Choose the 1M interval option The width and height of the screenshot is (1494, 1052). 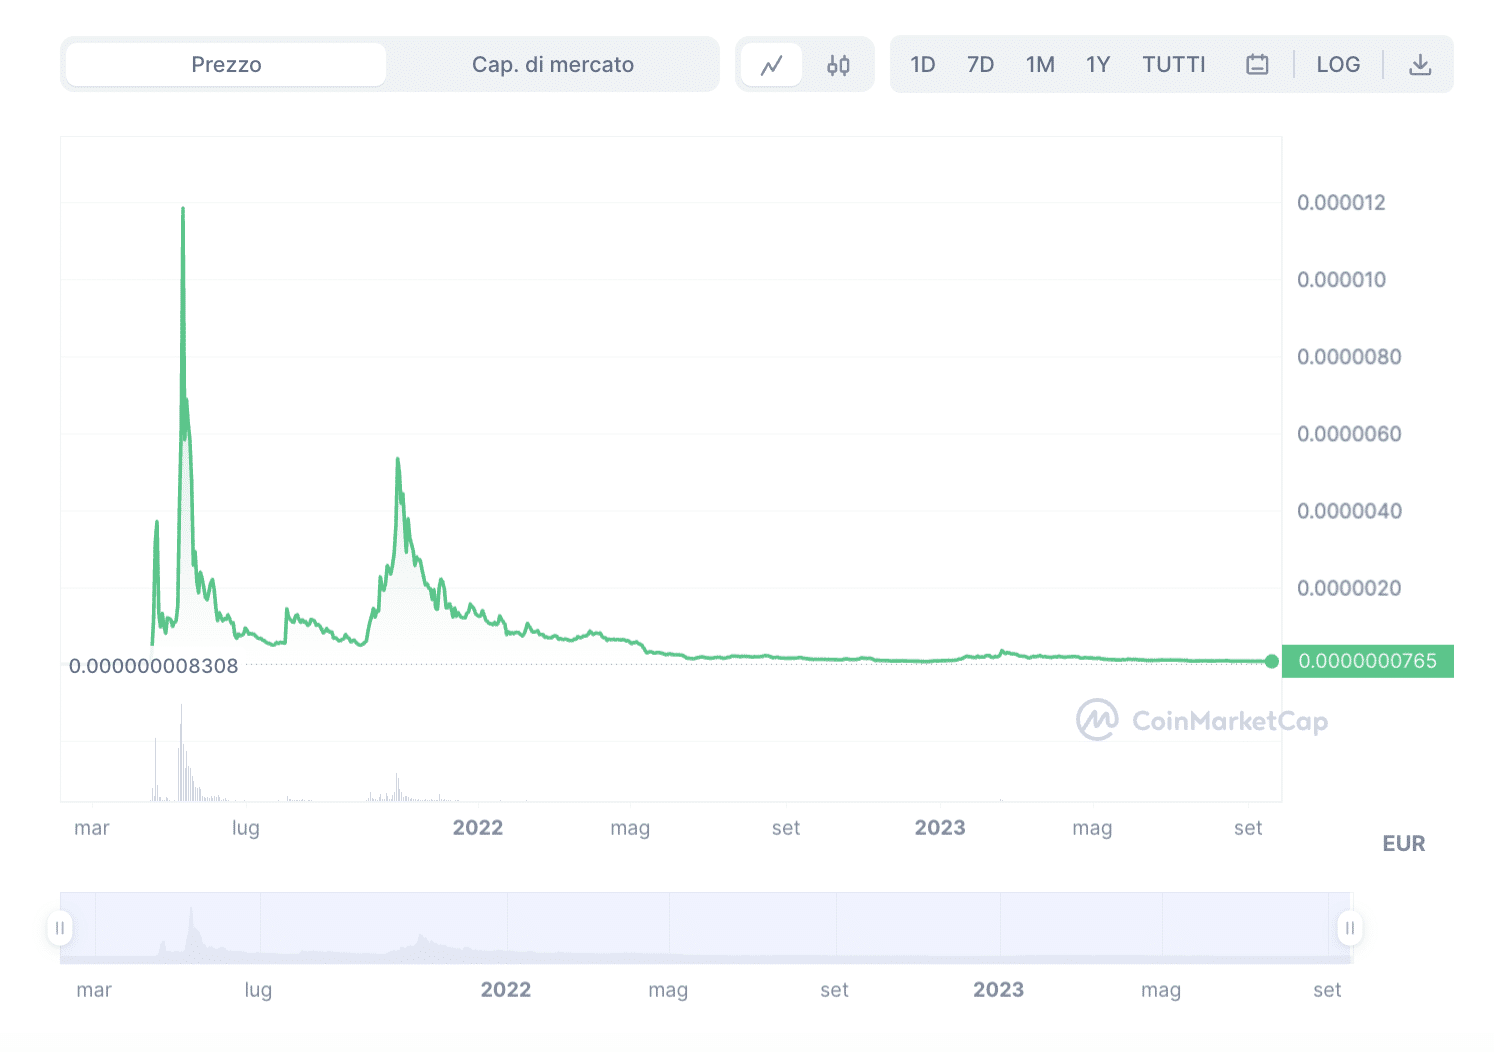tap(1040, 64)
